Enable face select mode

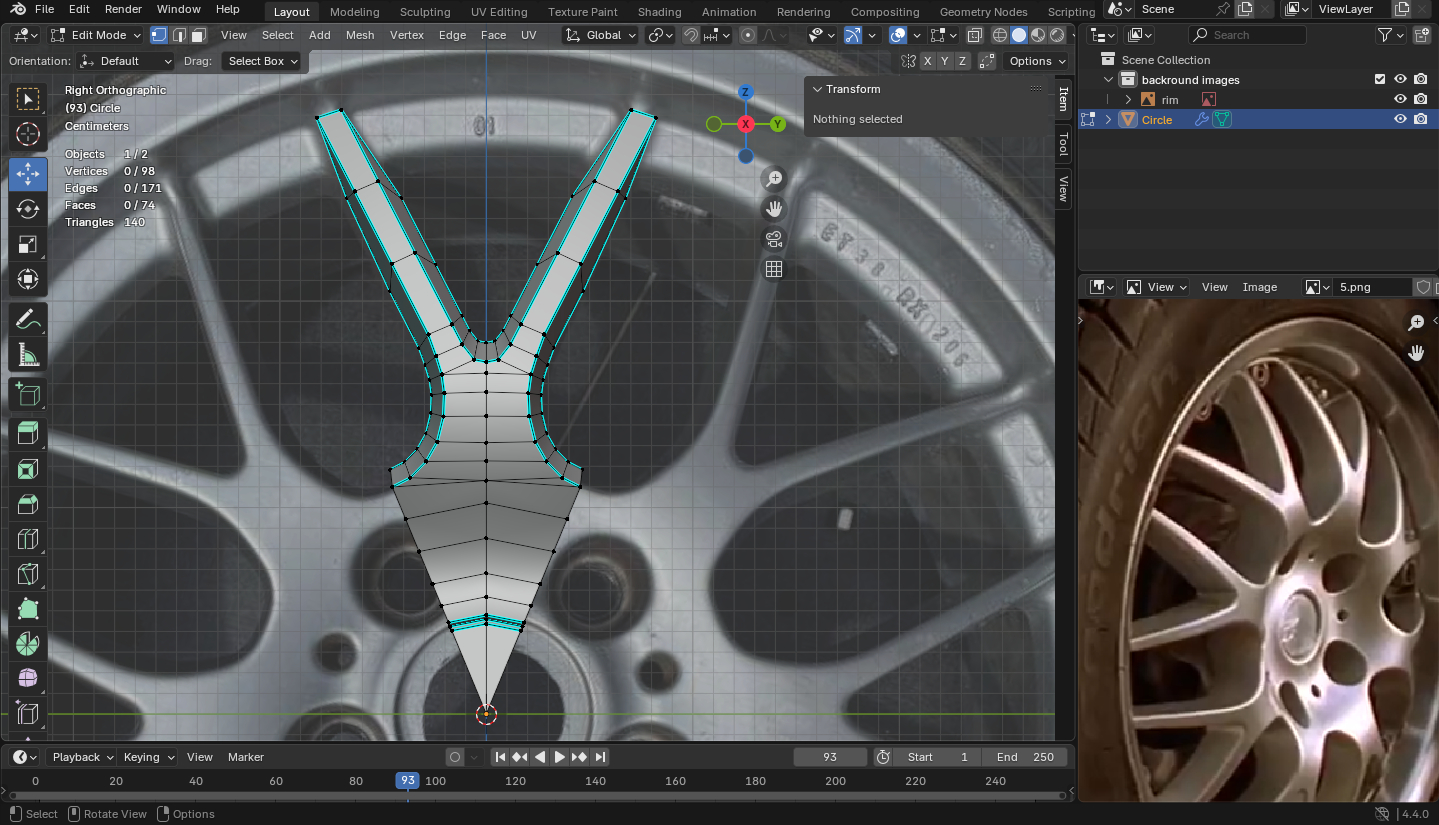click(x=198, y=35)
